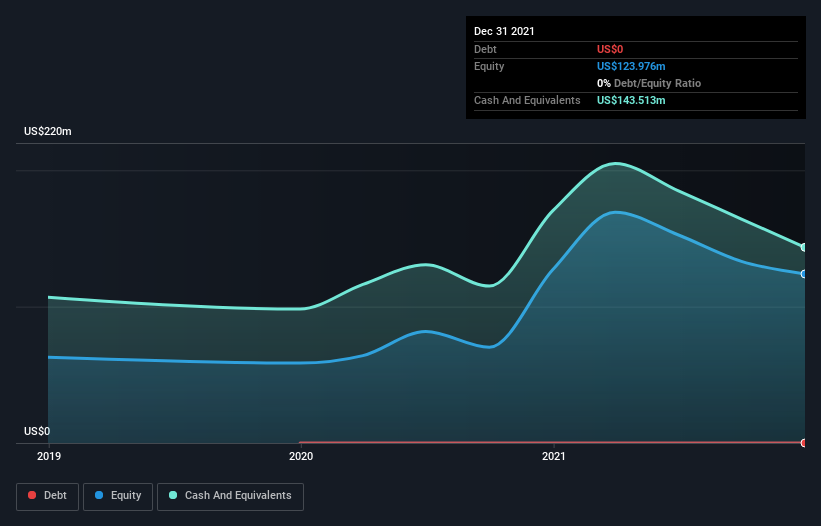Click the blue Equity legend dot
The height and width of the screenshot is (526, 821).
pyautogui.click(x=99, y=495)
